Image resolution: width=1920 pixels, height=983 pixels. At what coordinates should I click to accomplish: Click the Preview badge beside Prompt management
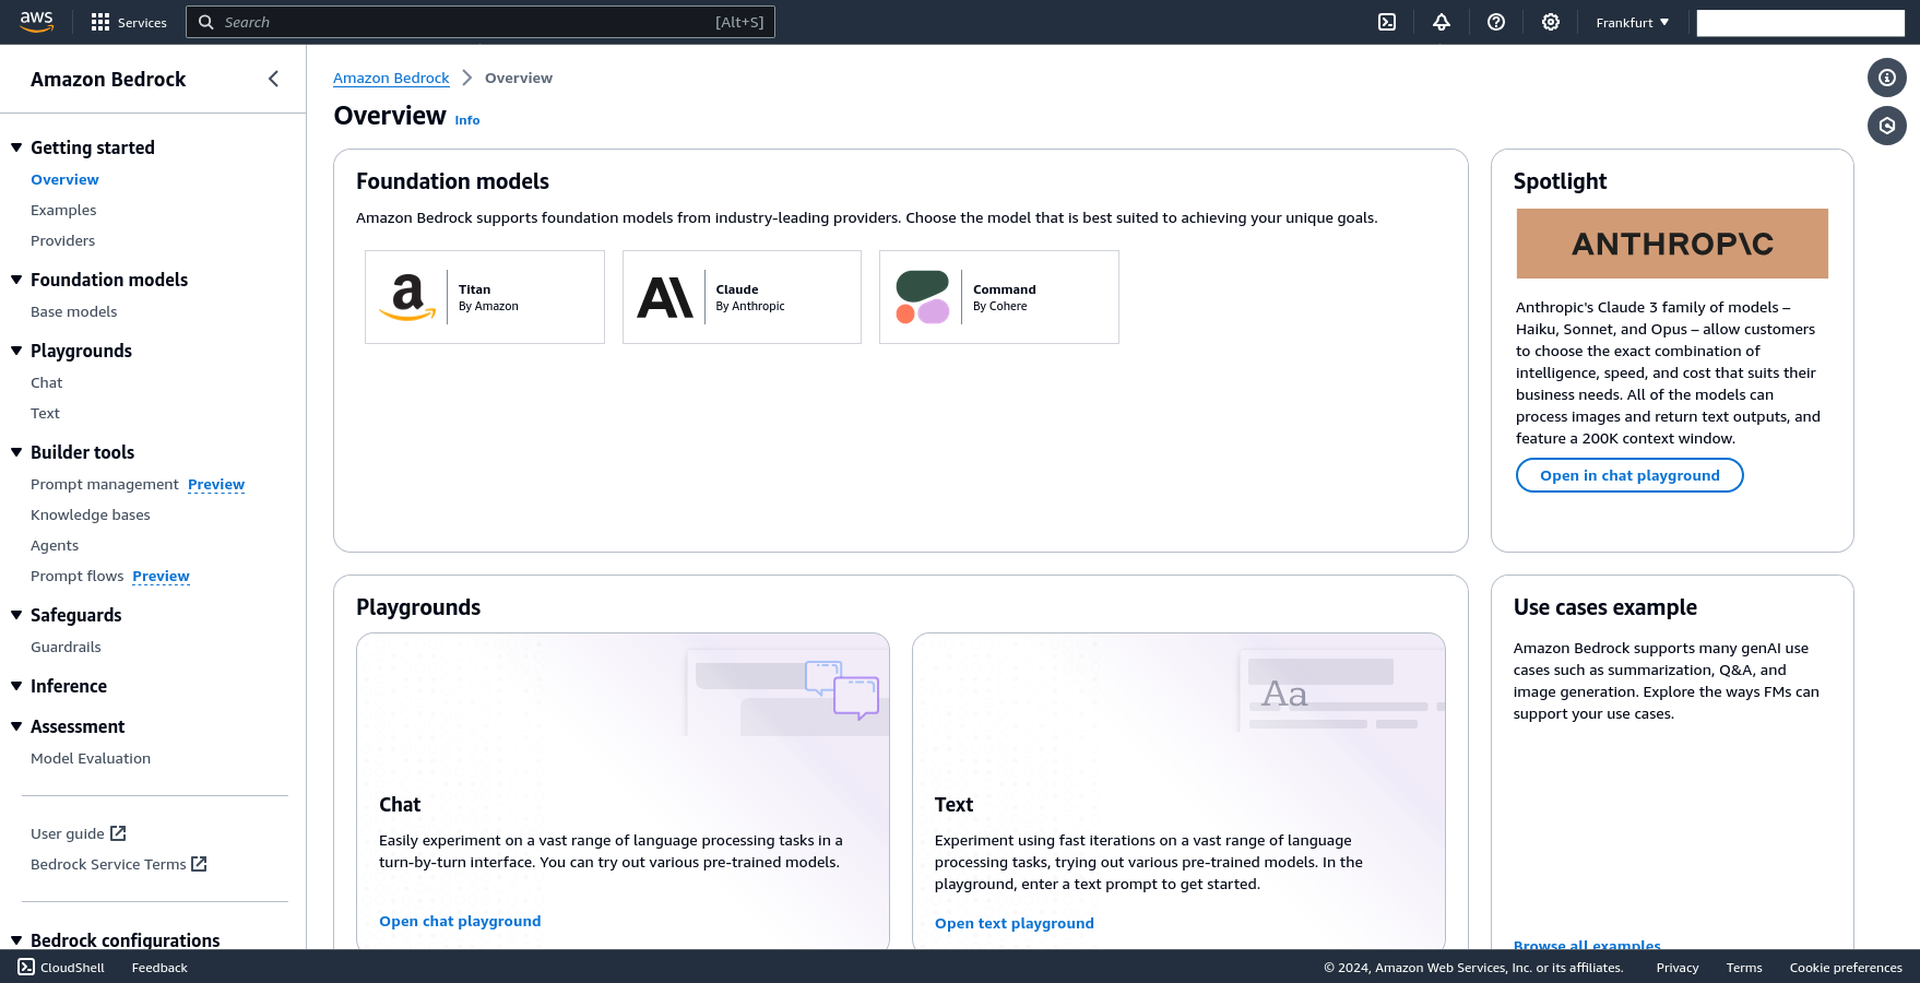pyautogui.click(x=216, y=485)
